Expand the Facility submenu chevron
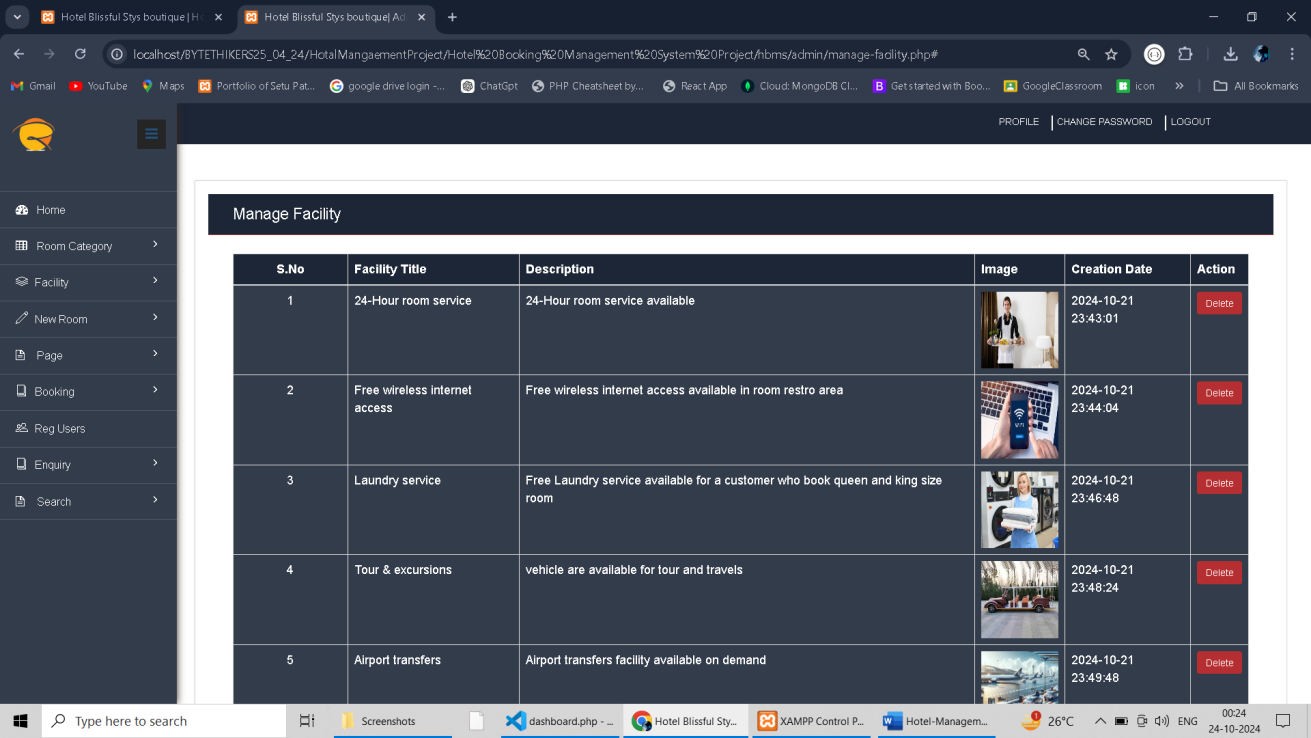1311x738 pixels. click(155, 280)
